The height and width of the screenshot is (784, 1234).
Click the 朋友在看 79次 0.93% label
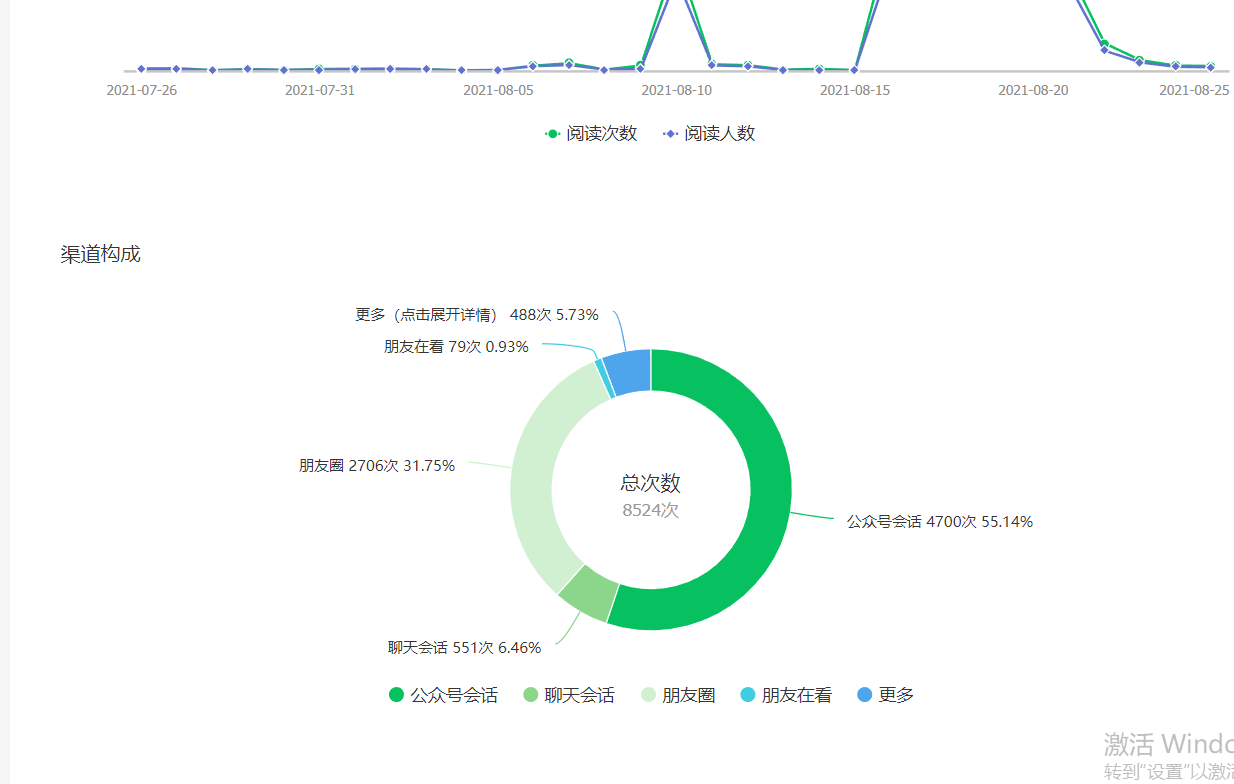click(x=456, y=347)
